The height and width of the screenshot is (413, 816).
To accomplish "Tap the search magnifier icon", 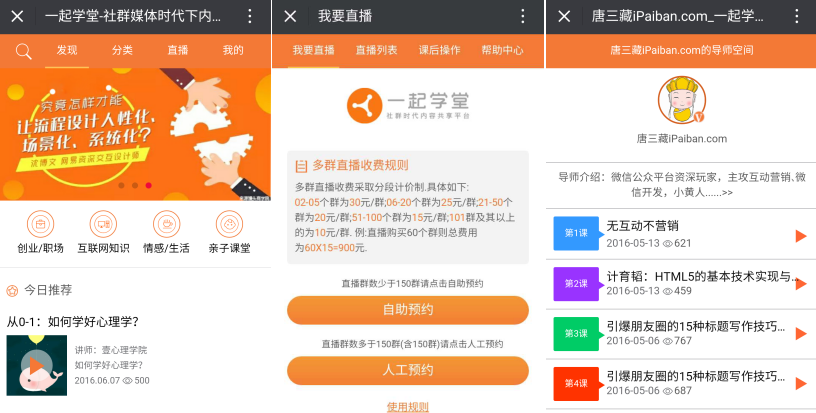I will (x=23, y=51).
